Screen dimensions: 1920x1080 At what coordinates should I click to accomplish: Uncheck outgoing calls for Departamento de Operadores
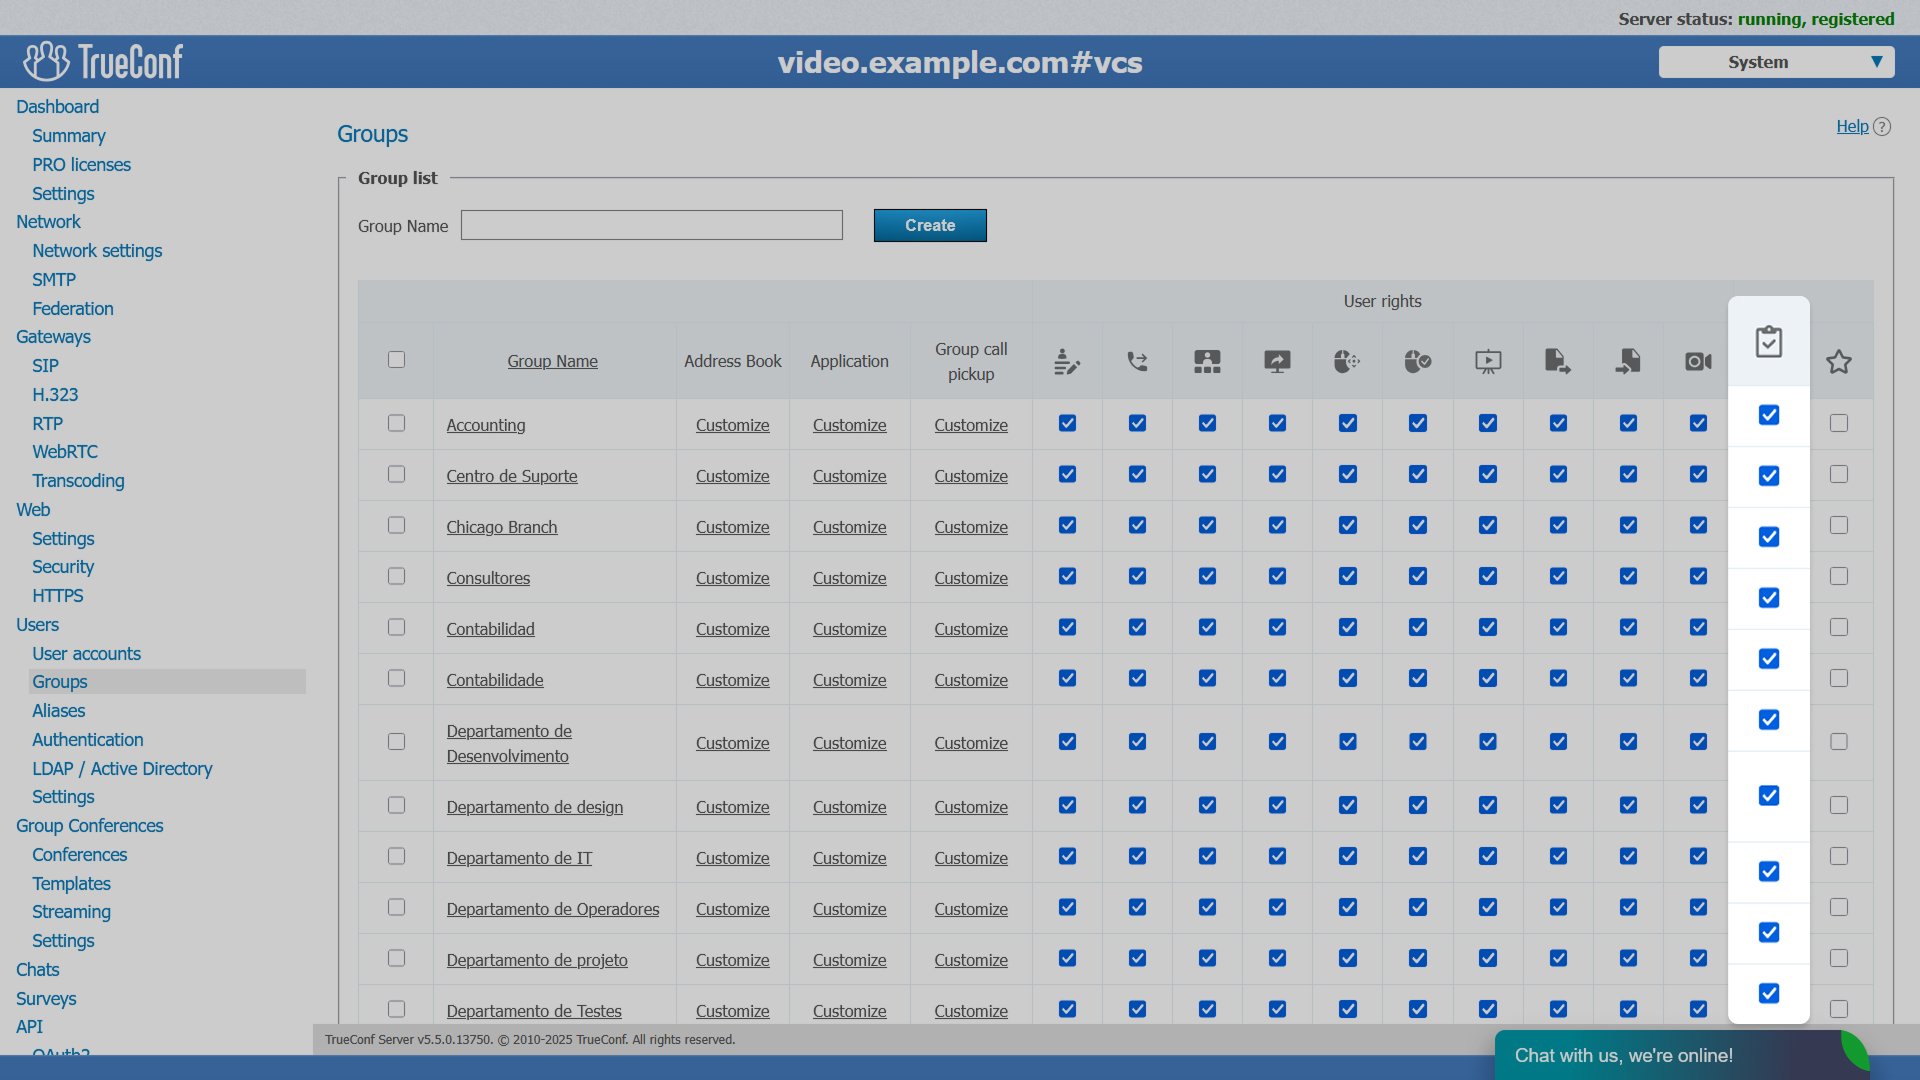[1137, 907]
